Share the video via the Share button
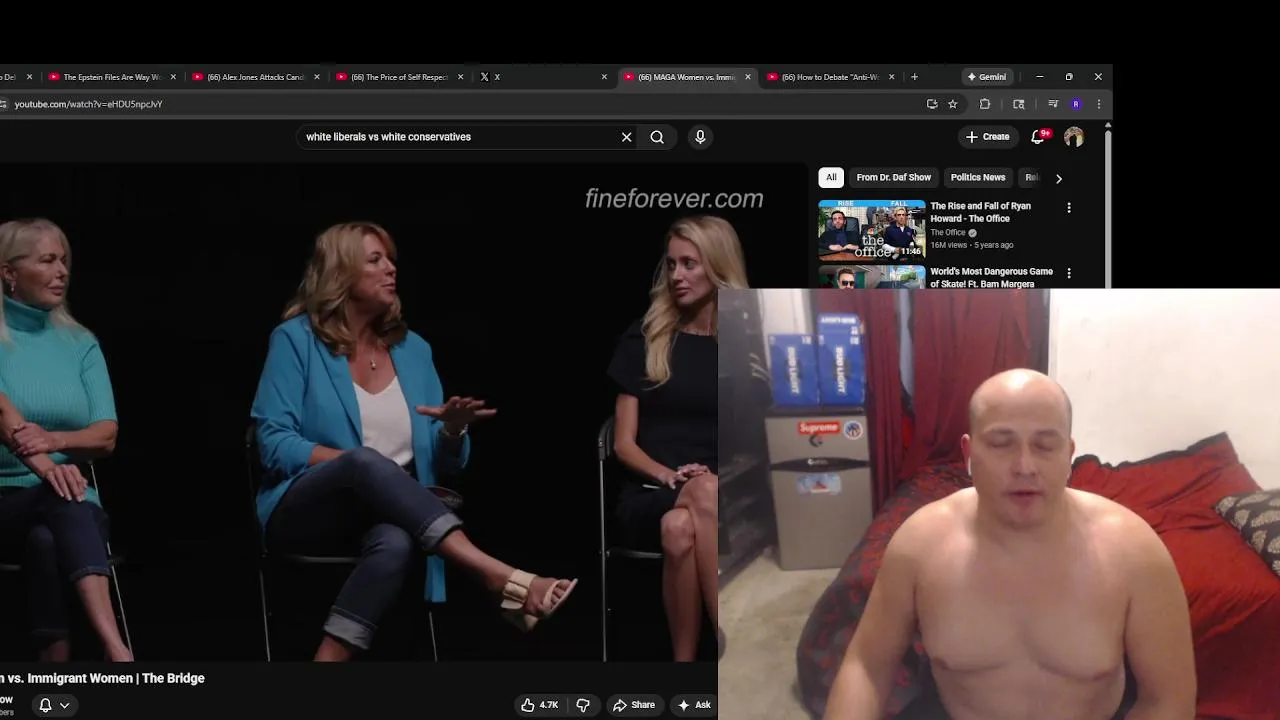 [634, 705]
